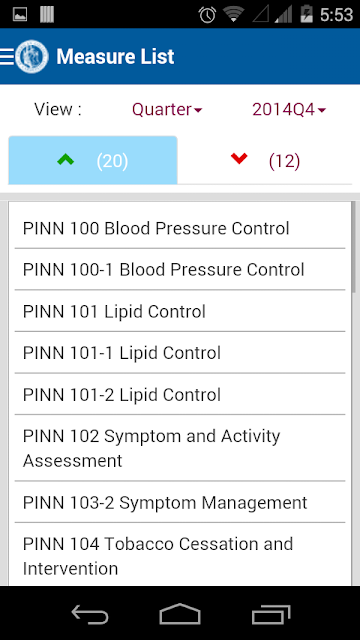The height and width of the screenshot is (640, 360).
Task: Tap the green up arrow icon
Action: pyautogui.click(x=66, y=160)
